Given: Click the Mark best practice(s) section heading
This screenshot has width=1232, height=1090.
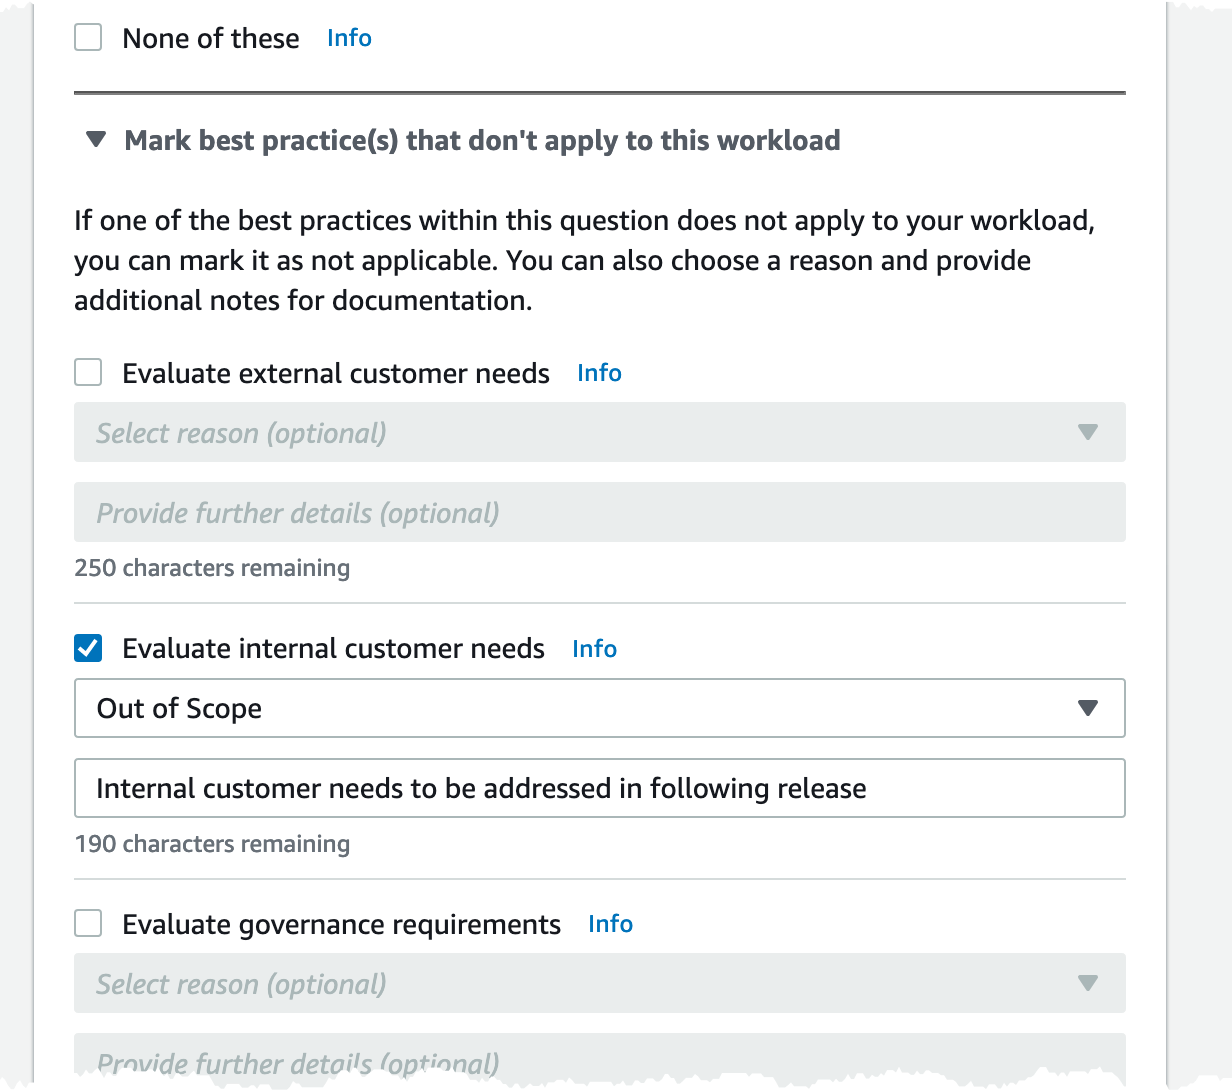Looking at the screenshot, I should click(x=481, y=140).
